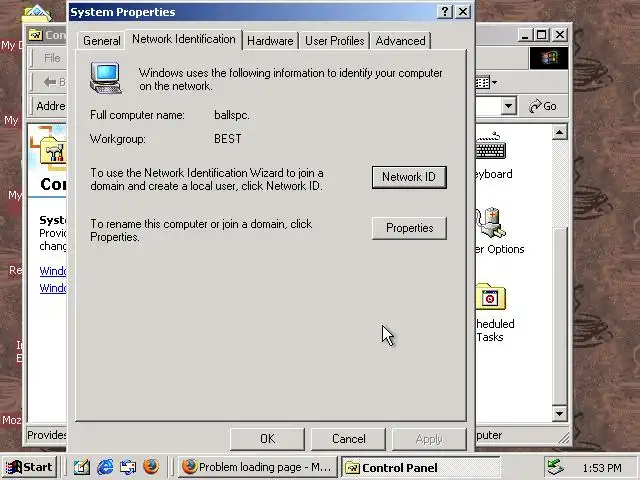This screenshot has width=640, height=480.
Task: Click the Control Panel scrollbar down arrow
Action: pos(560,413)
